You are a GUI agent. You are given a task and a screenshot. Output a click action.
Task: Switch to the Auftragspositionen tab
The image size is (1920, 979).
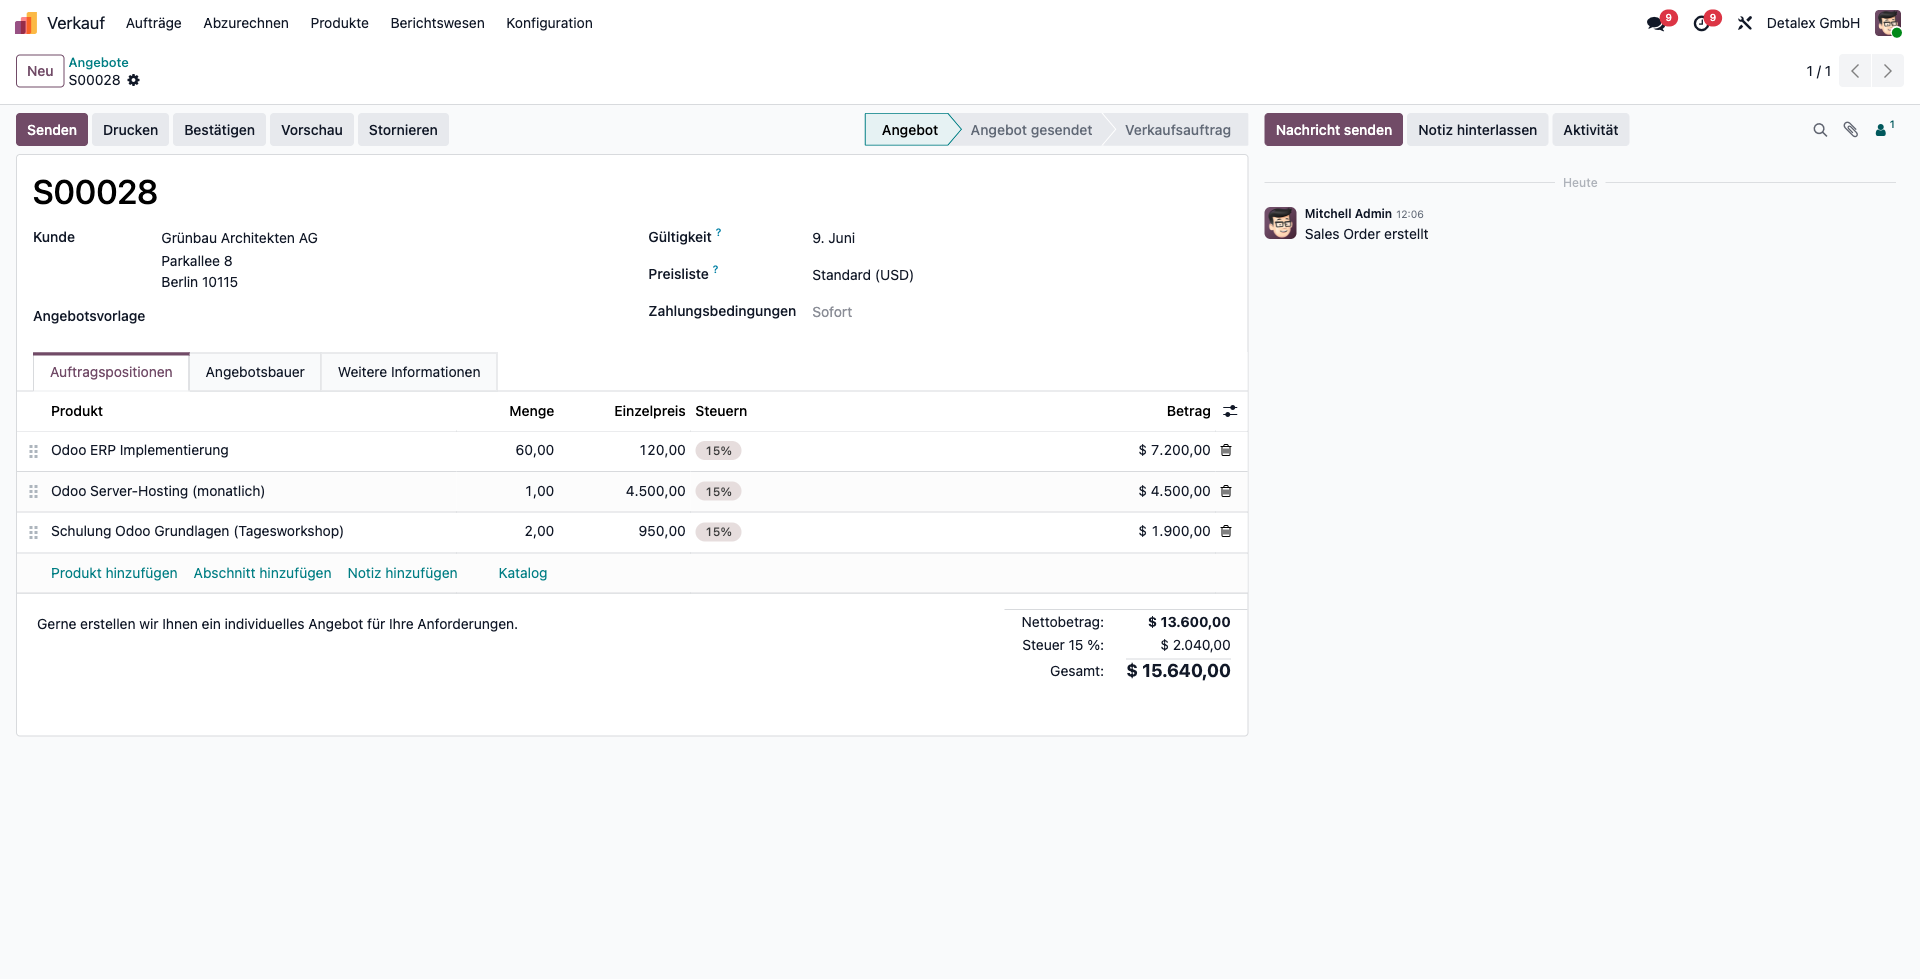[111, 372]
